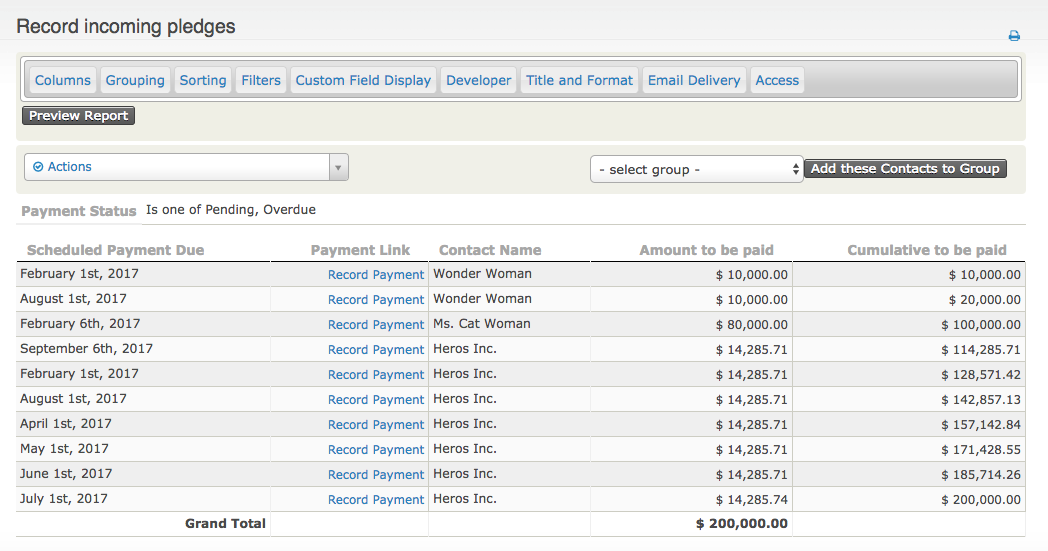Record payment due September 6th, 2017
Screen dimensions: 1048x551
(x=376, y=349)
